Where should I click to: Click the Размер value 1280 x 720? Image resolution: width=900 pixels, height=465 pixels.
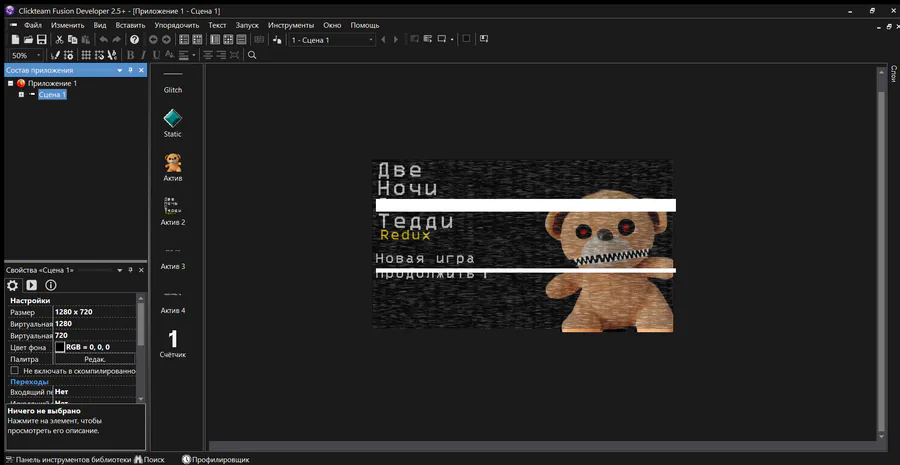pyautogui.click(x=74, y=312)
